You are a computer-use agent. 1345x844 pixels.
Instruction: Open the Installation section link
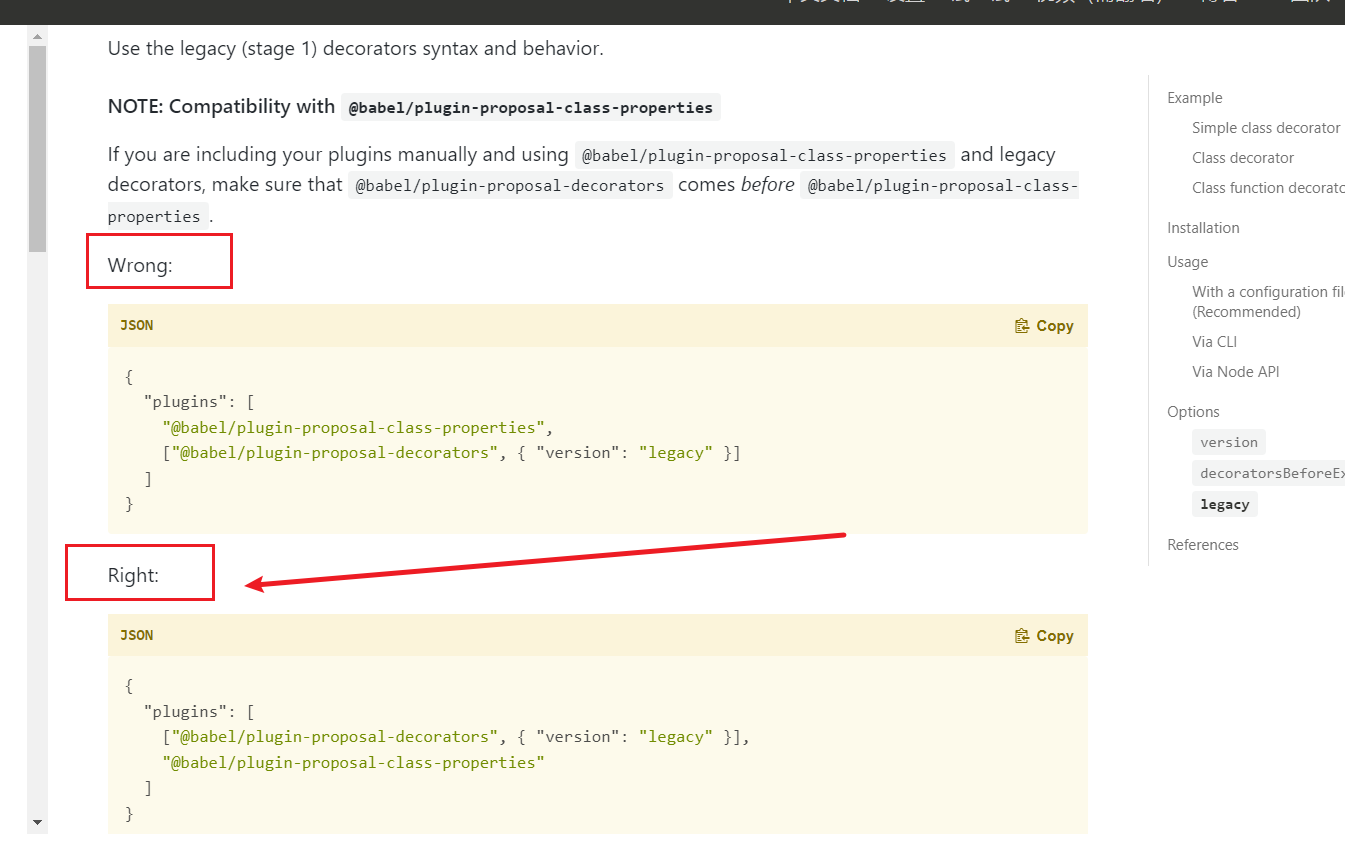point(1203,228)
